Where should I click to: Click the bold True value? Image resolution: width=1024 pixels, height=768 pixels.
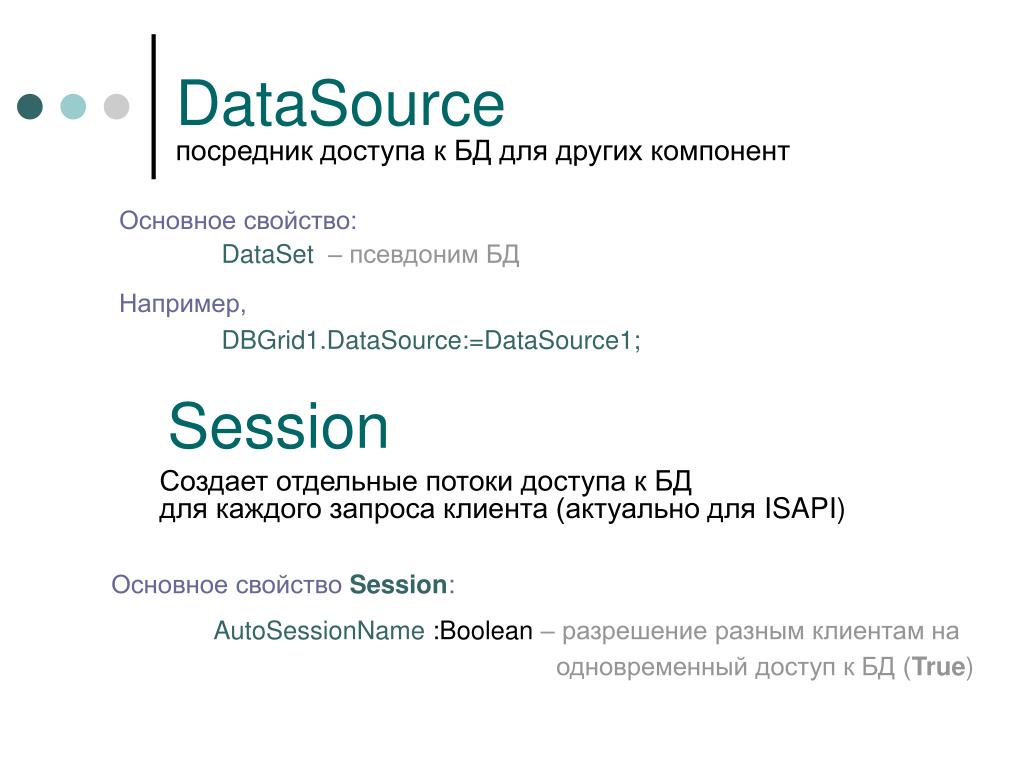939,667
